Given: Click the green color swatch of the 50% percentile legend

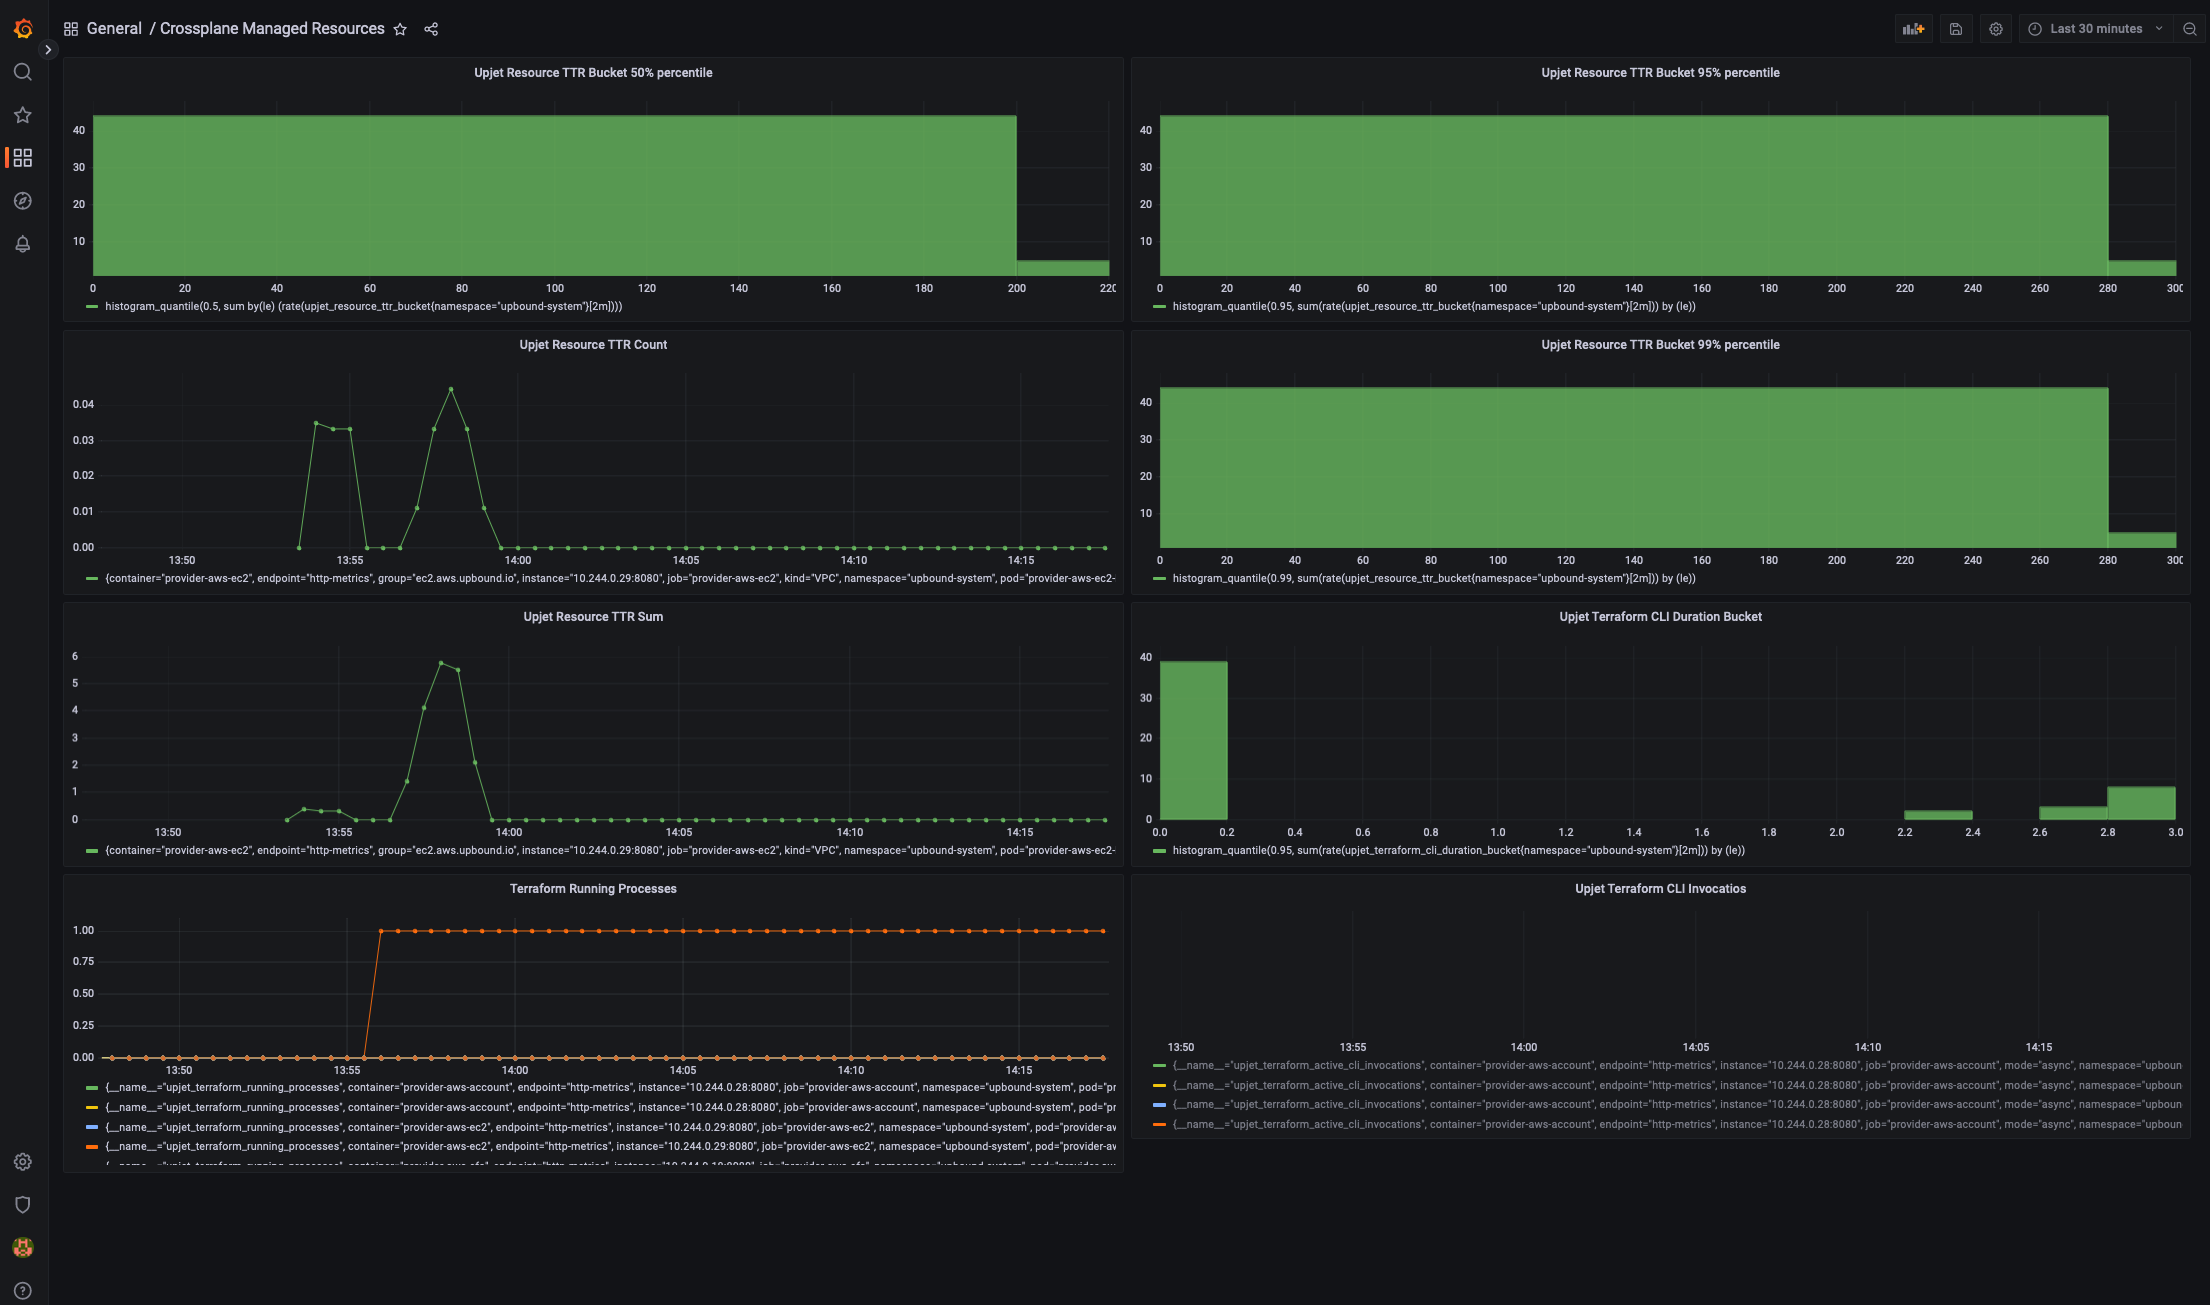Looking at the screenshot, I should click(x=92, y=307).
